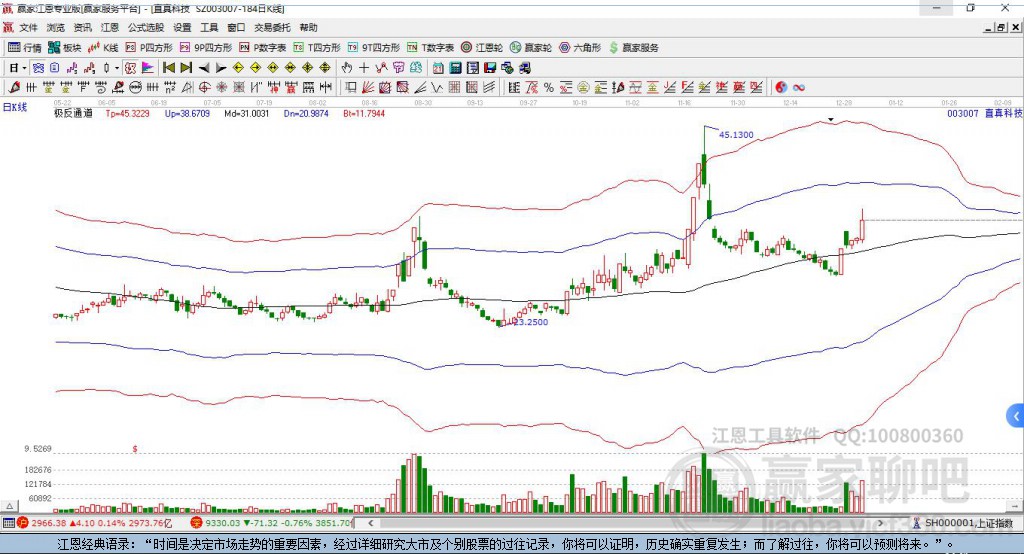Open the T数字表 tool
This screenshot has width=1024, height=554.
coord(430,48)
